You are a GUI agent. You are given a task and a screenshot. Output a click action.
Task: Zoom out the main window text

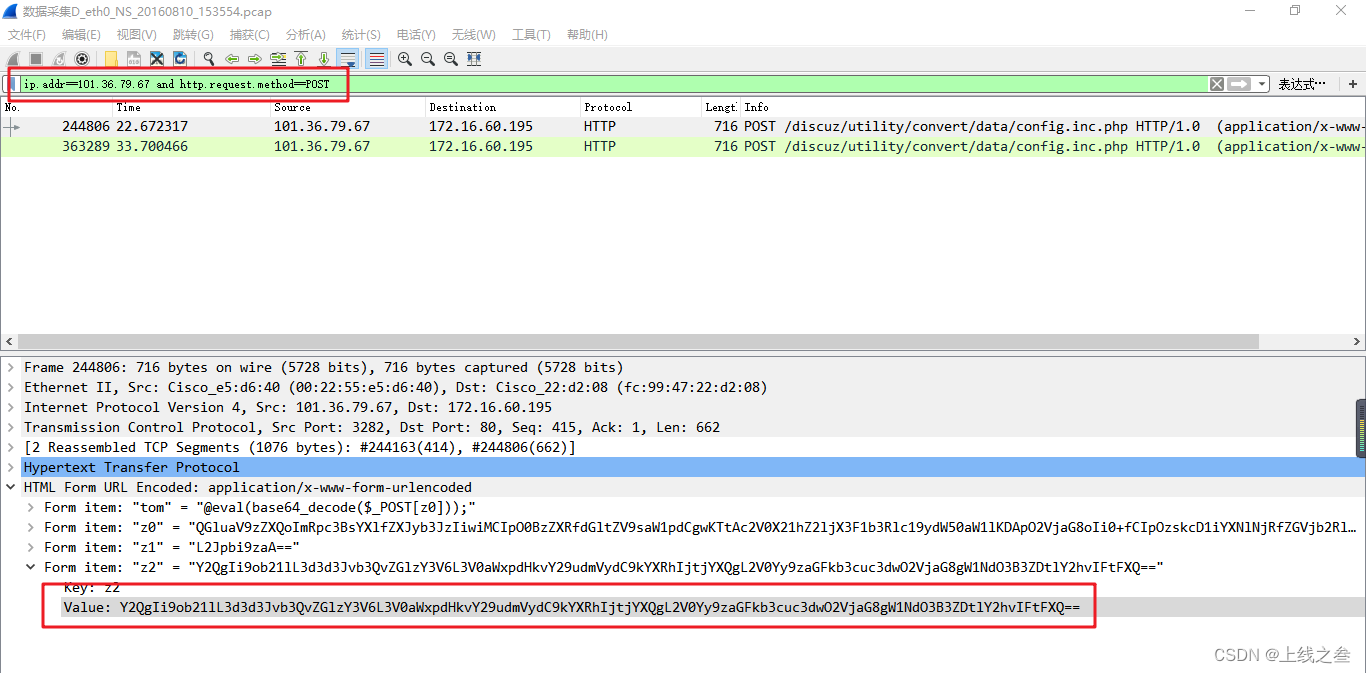click(428, 59)
